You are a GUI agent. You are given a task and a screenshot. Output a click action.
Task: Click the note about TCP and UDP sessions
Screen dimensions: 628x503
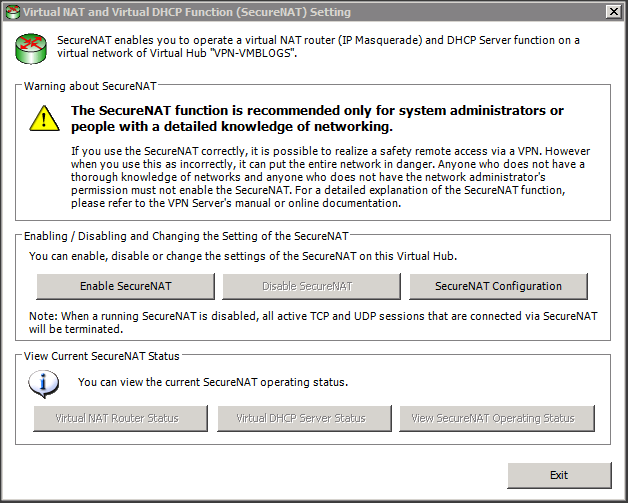tap(313, 322)
